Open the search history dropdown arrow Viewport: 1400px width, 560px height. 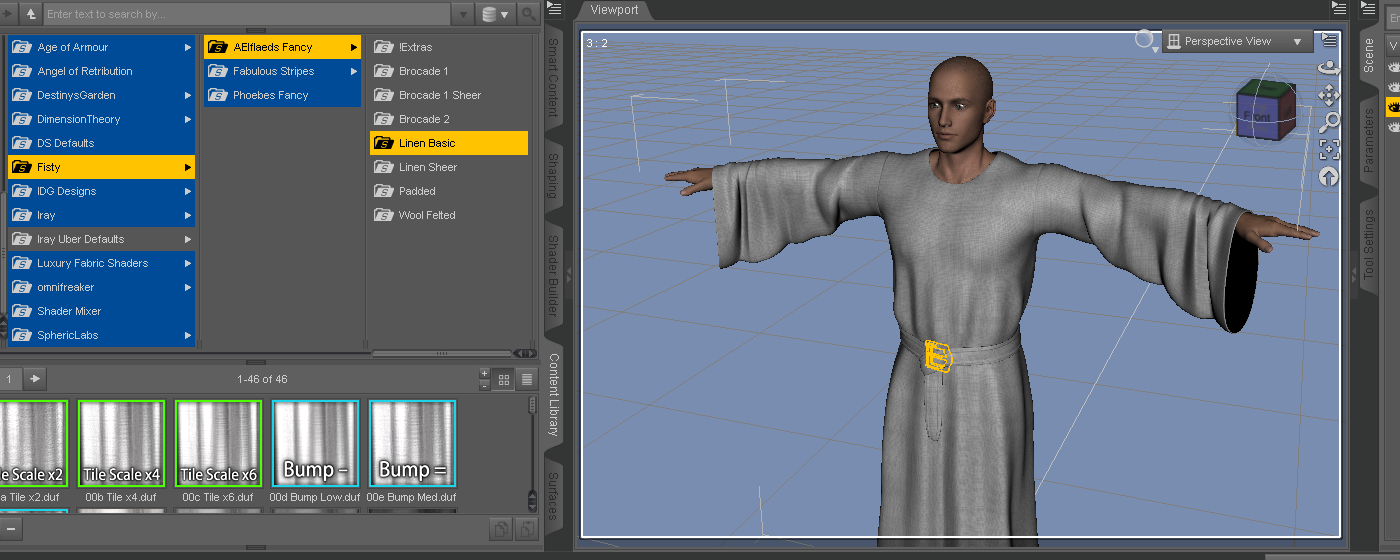point(462,14)
